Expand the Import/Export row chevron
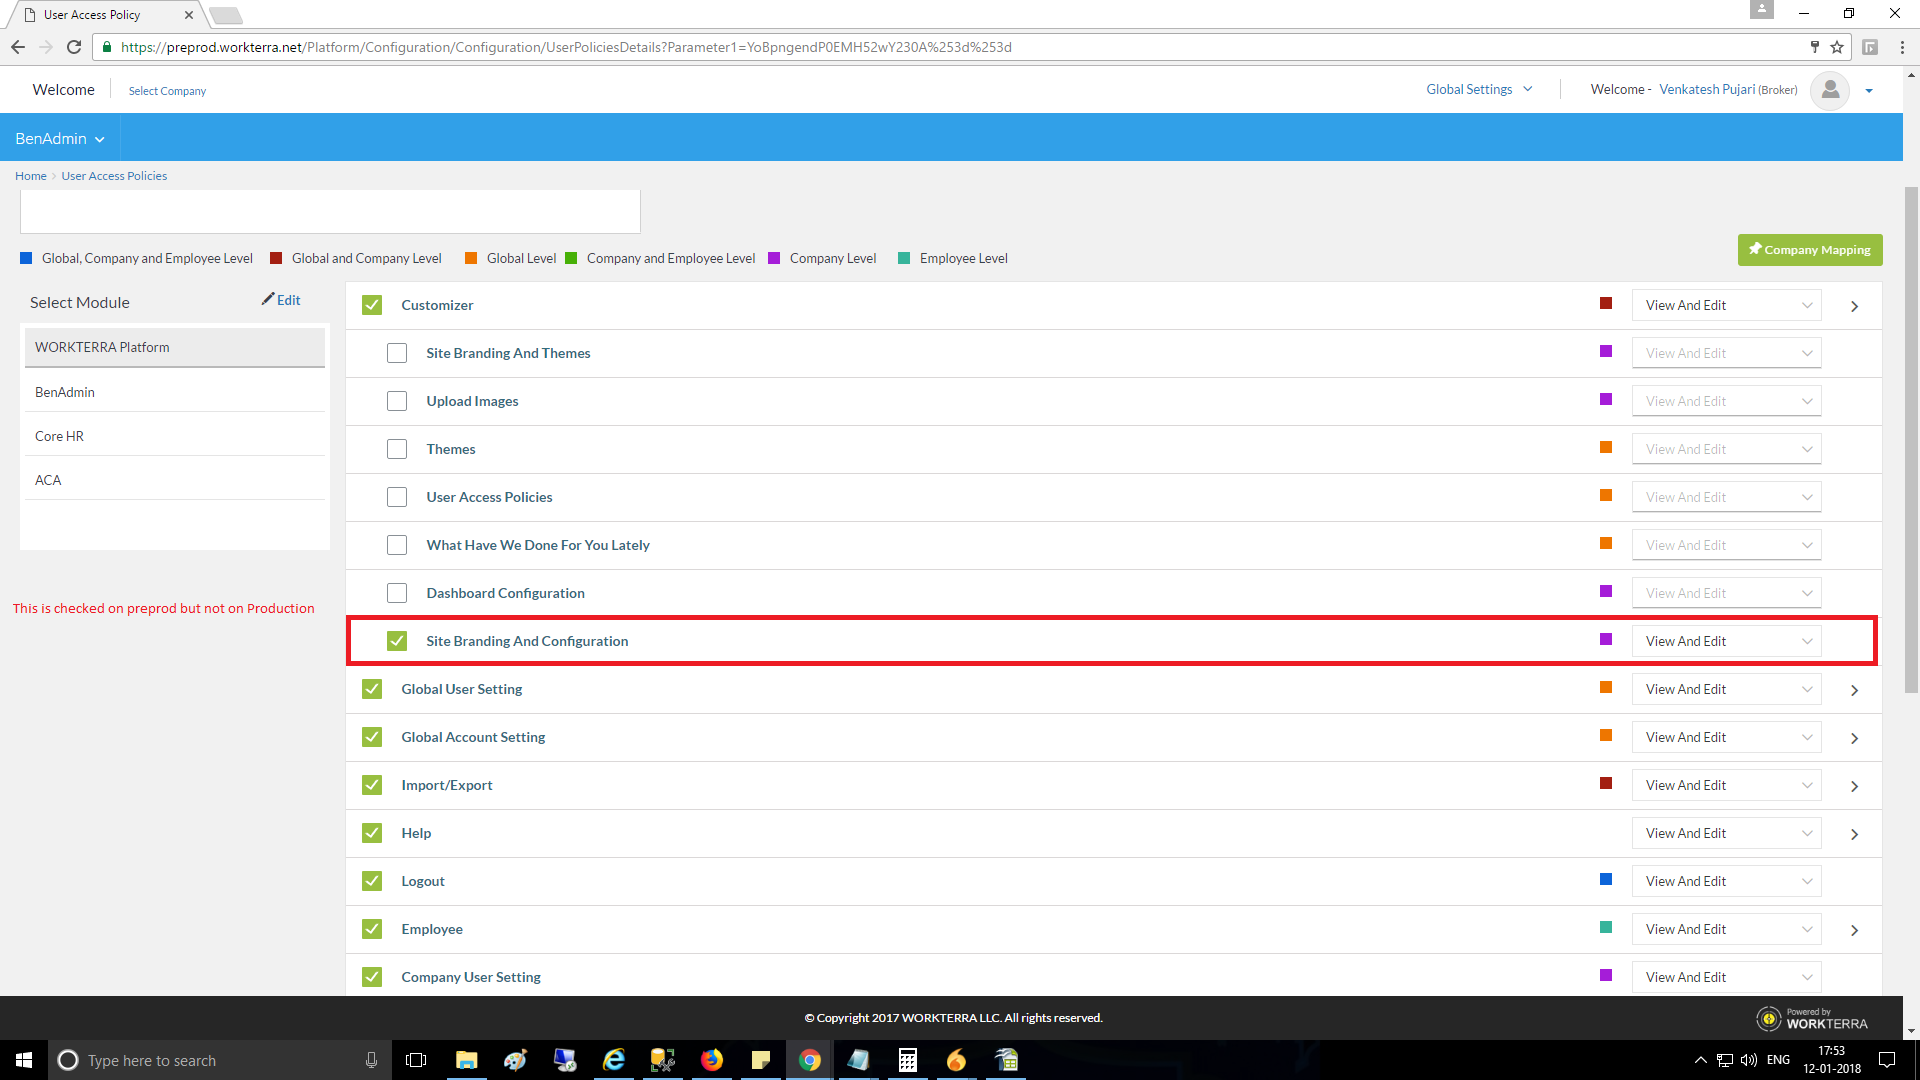Viewport: 1920px width, 1080px height. click(x=1854, y=786)
